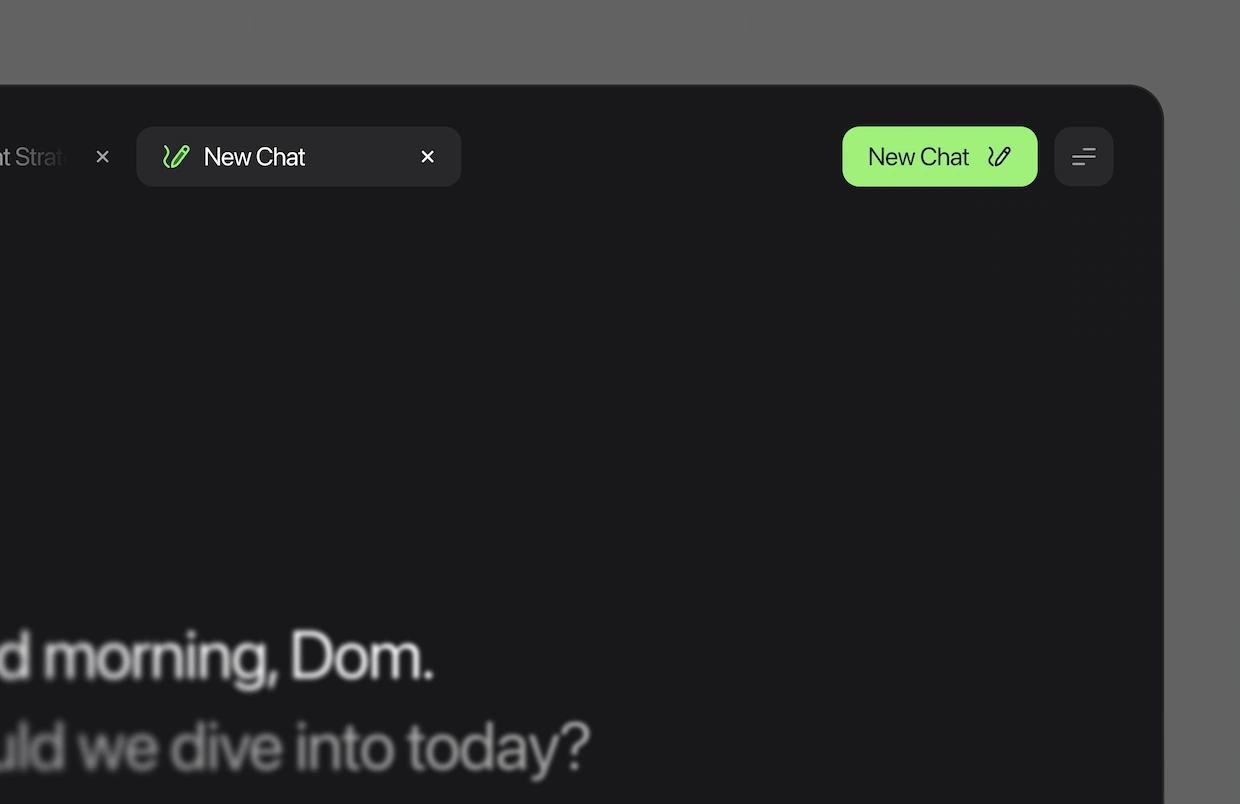Viewport: 1240px width, 804px height.
Task: Open the menu lines icon at top right
Action: pos(1084,157)
